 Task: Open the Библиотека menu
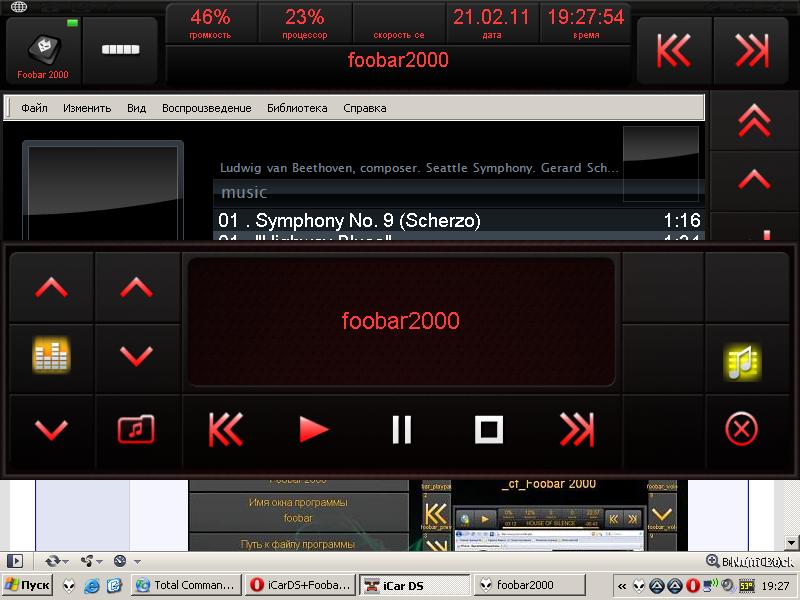pyautogui.click(x=297, y=108)
